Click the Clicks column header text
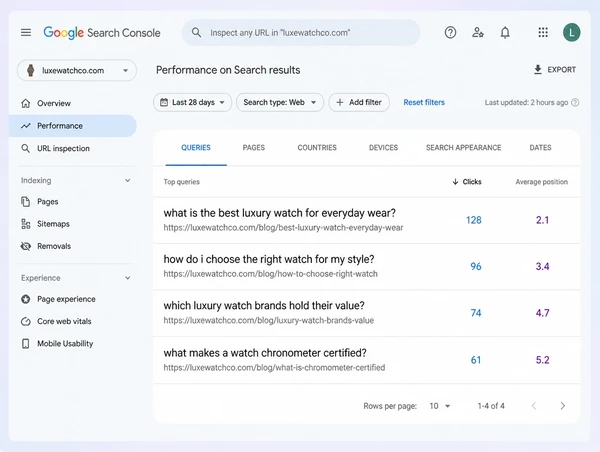 472,182
